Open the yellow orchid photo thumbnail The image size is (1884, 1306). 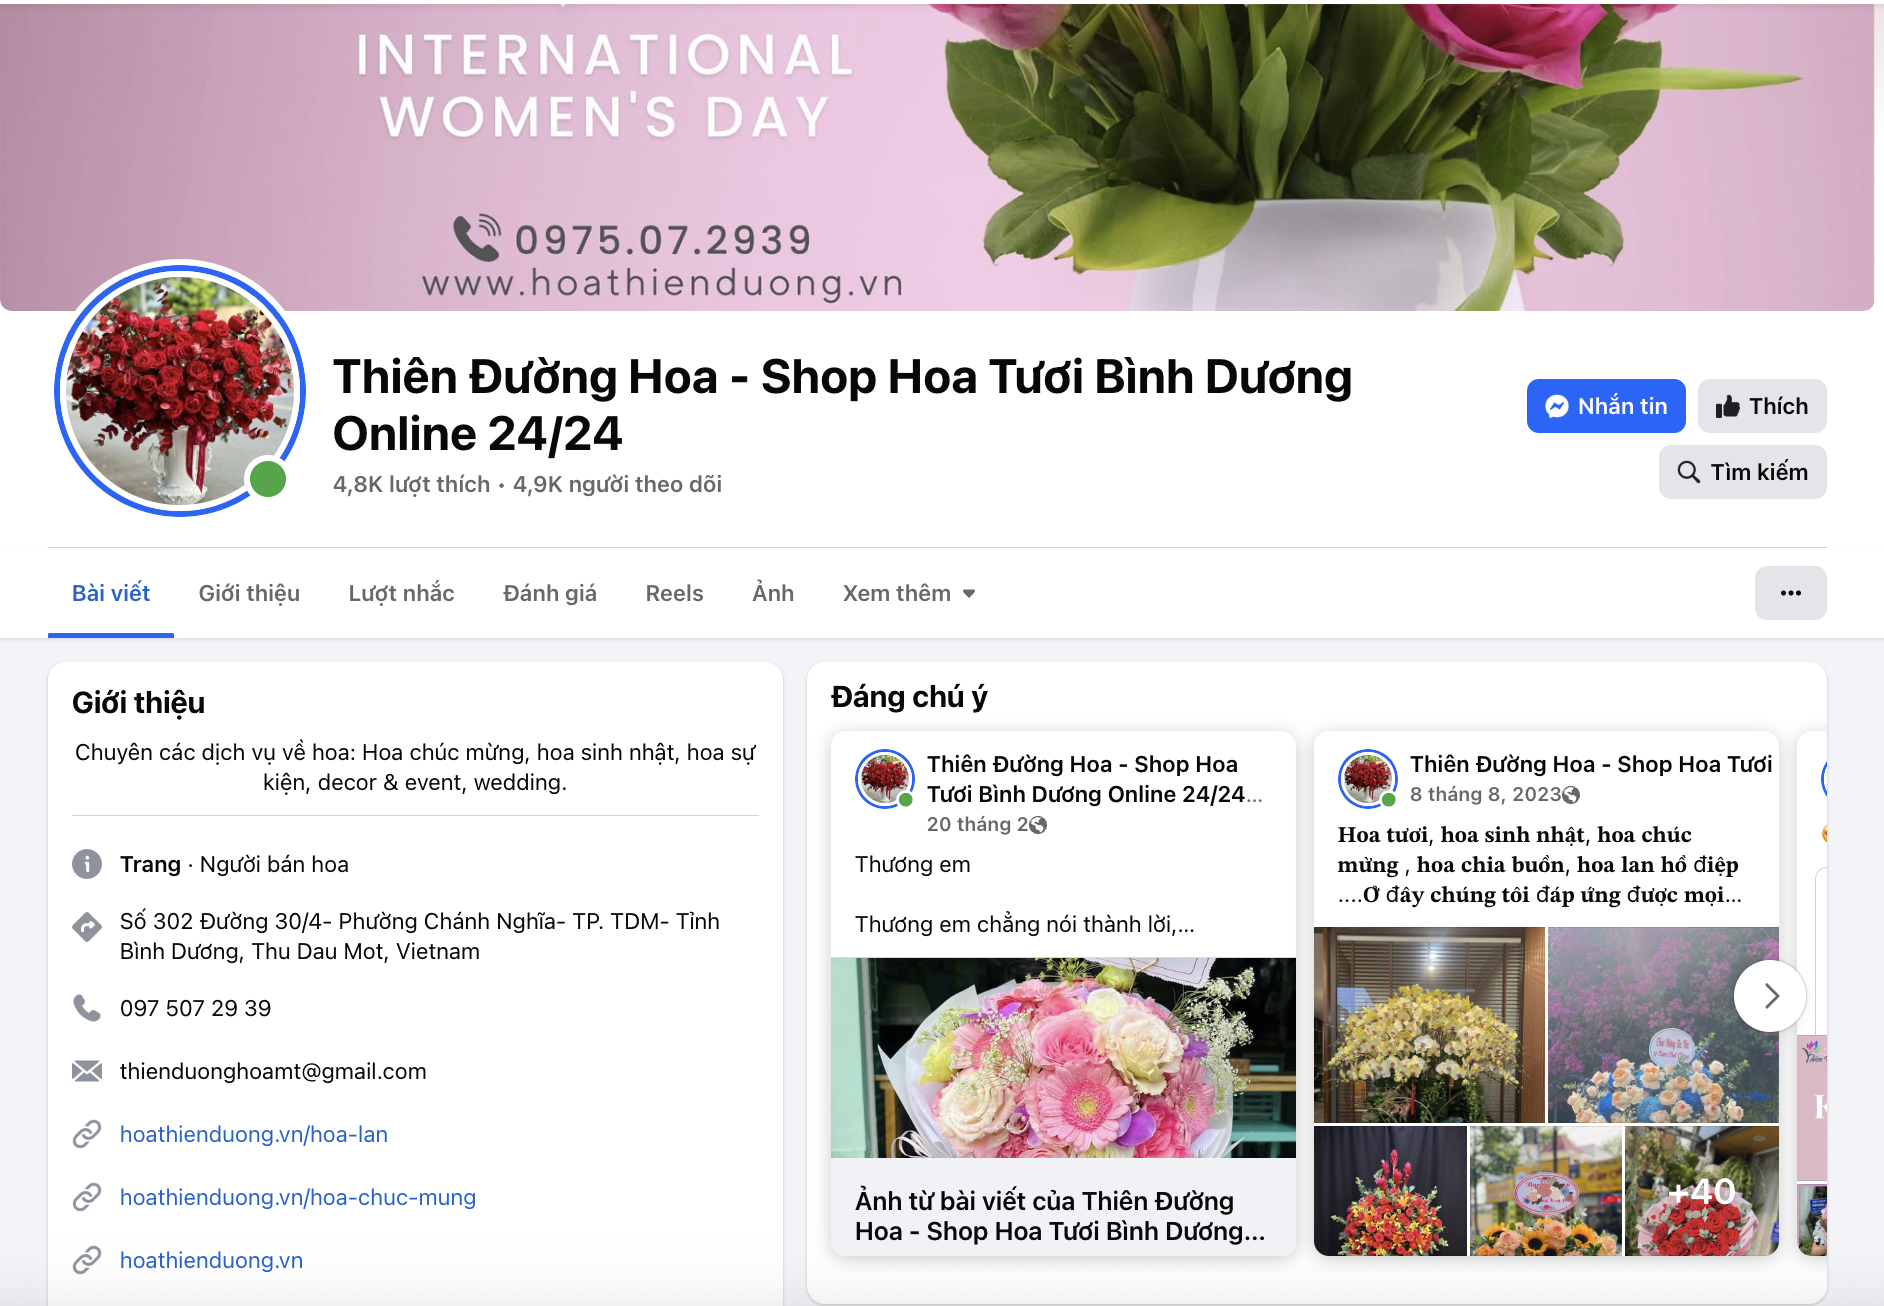click(x=1429, y=1025)
